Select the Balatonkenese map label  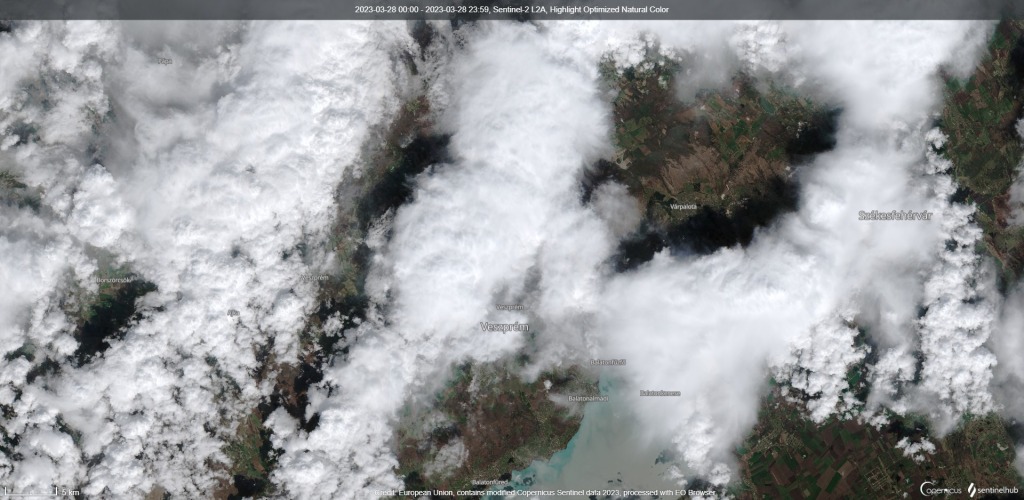tap(660, 392)
